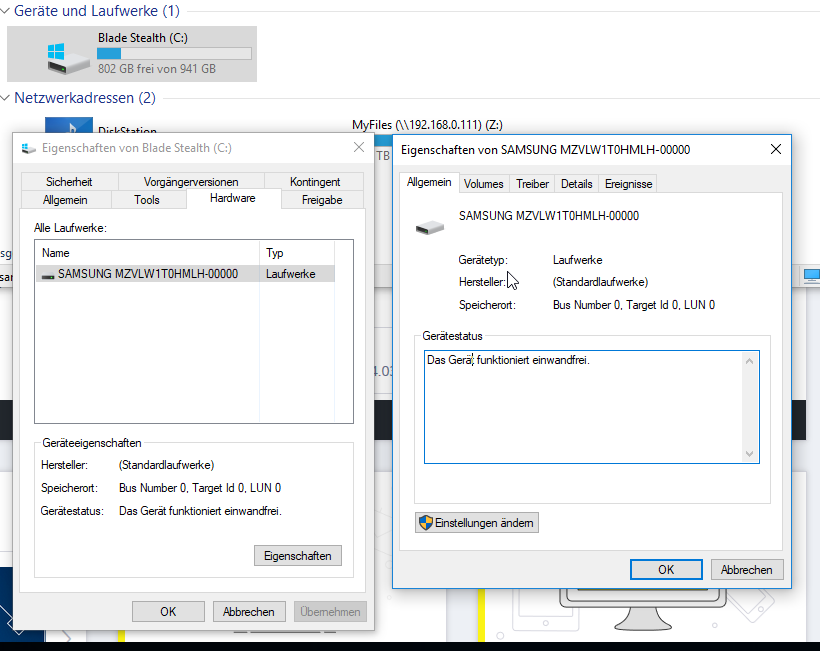Screen dimensions: 820x651
Task: Open the Sicherheit tab
Action: click(69, 181)
